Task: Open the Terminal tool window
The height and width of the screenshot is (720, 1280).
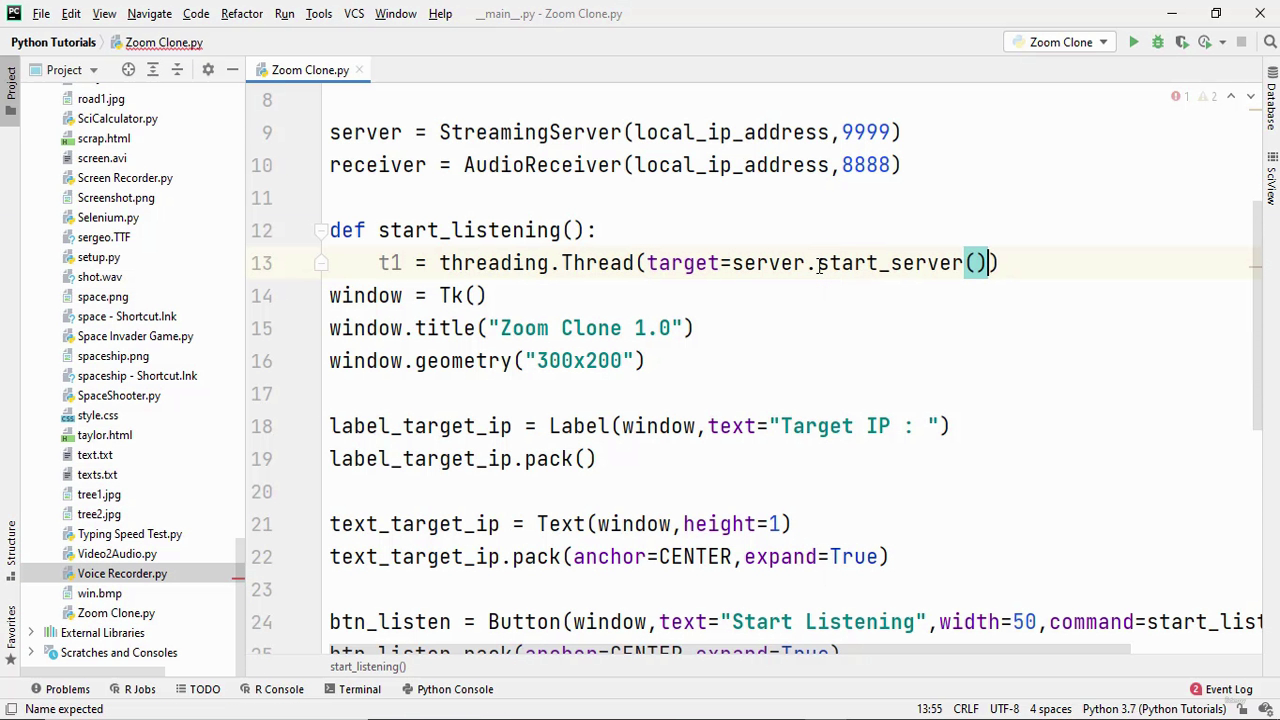Action: (353, 689)
